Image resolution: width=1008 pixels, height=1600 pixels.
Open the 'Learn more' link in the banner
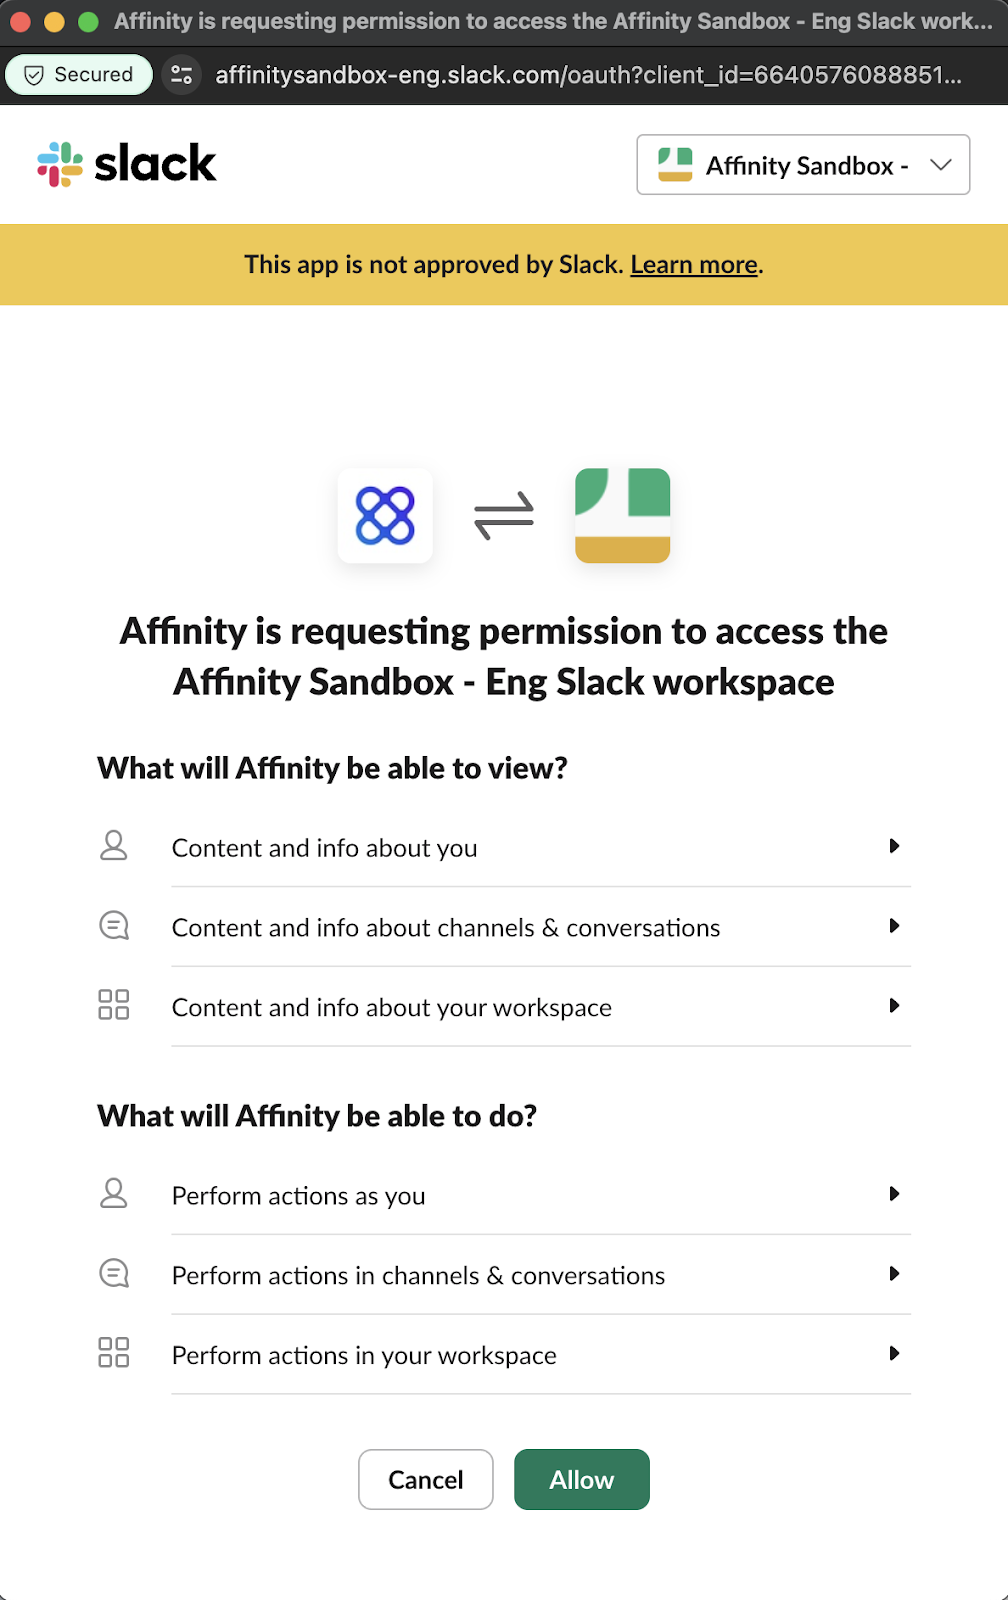(693, 264)
